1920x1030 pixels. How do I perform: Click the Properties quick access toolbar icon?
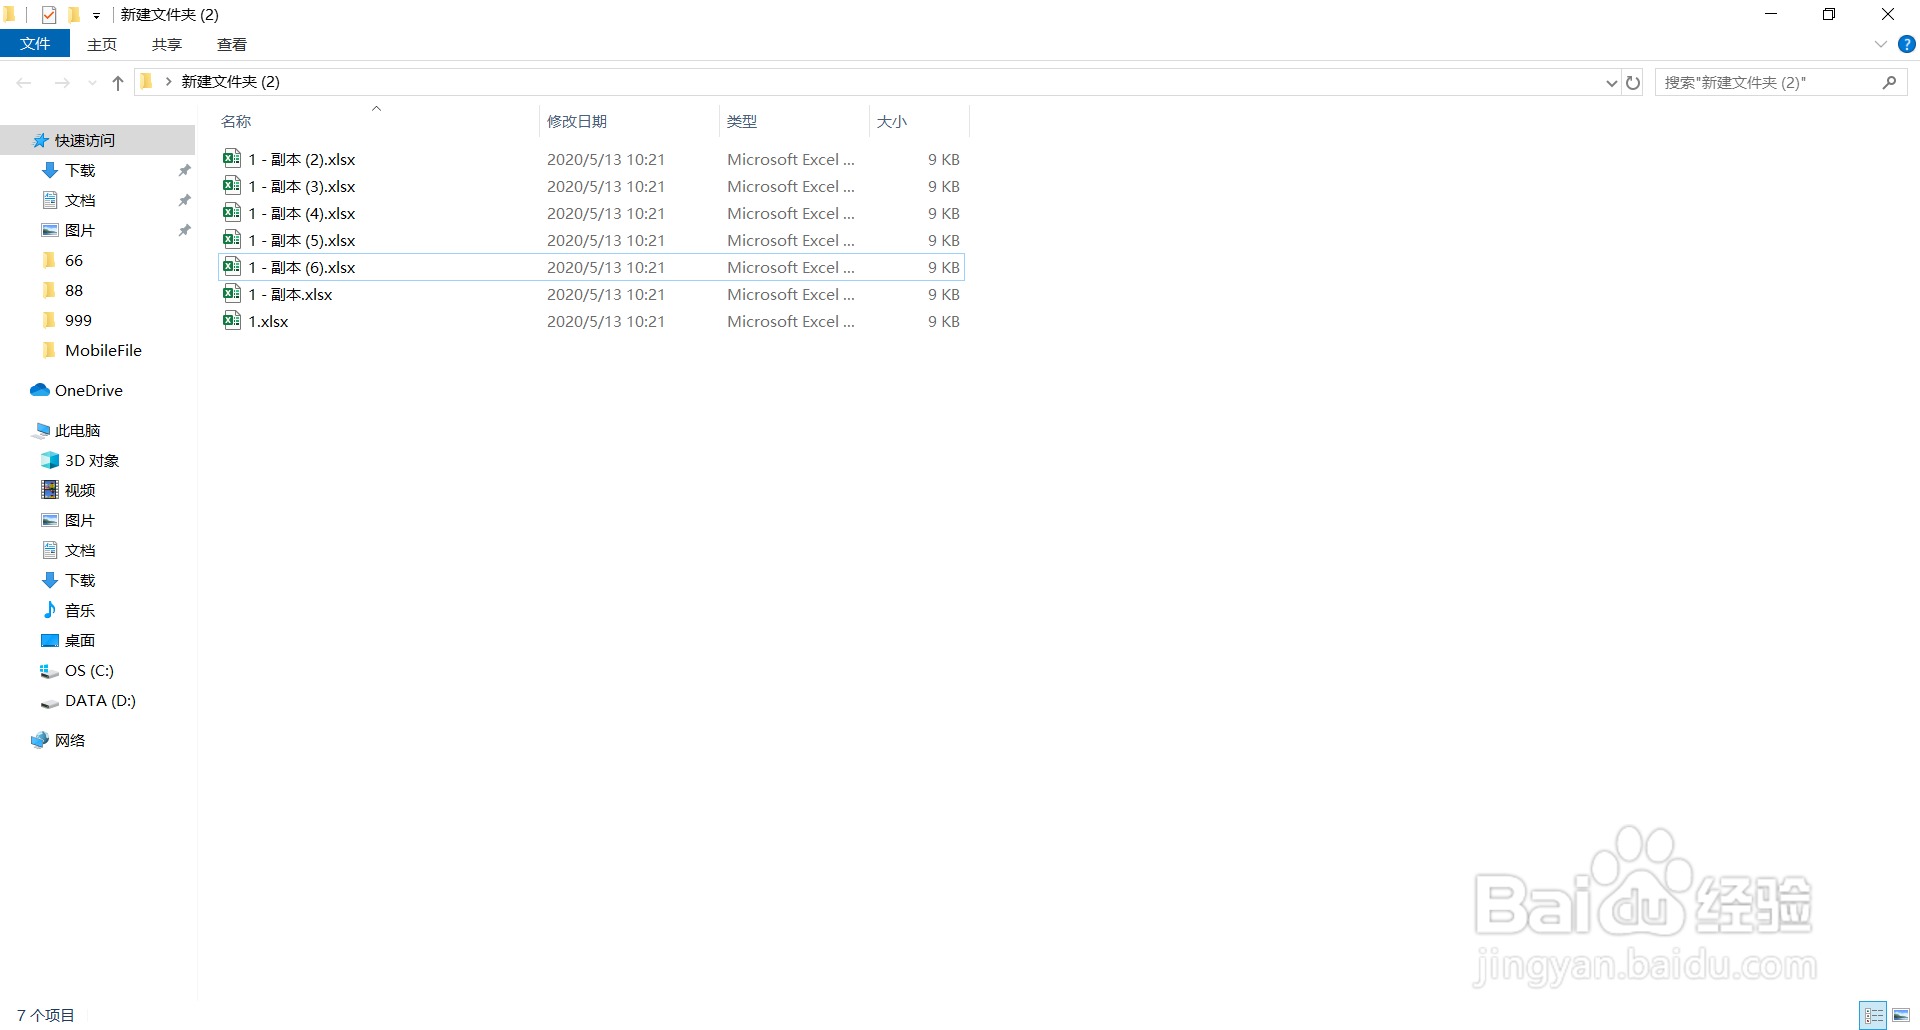pos(49,14)
